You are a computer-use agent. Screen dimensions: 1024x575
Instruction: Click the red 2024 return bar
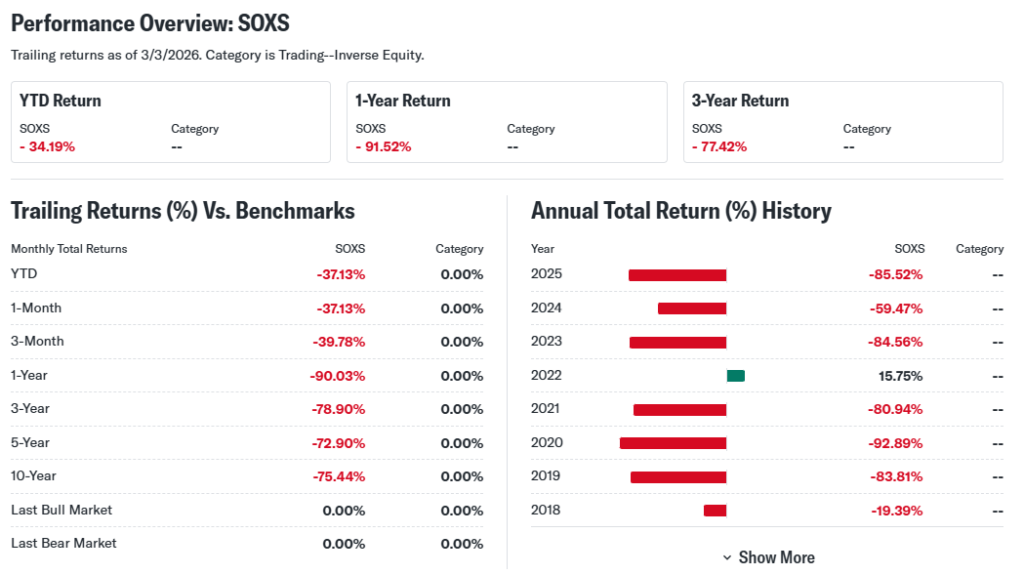692,308
